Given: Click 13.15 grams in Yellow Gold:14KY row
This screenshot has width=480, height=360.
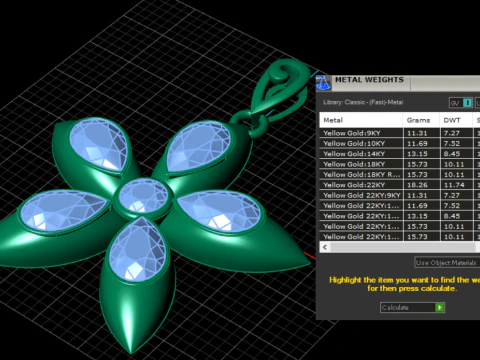Looking at the screenshot, I should 421,154.
